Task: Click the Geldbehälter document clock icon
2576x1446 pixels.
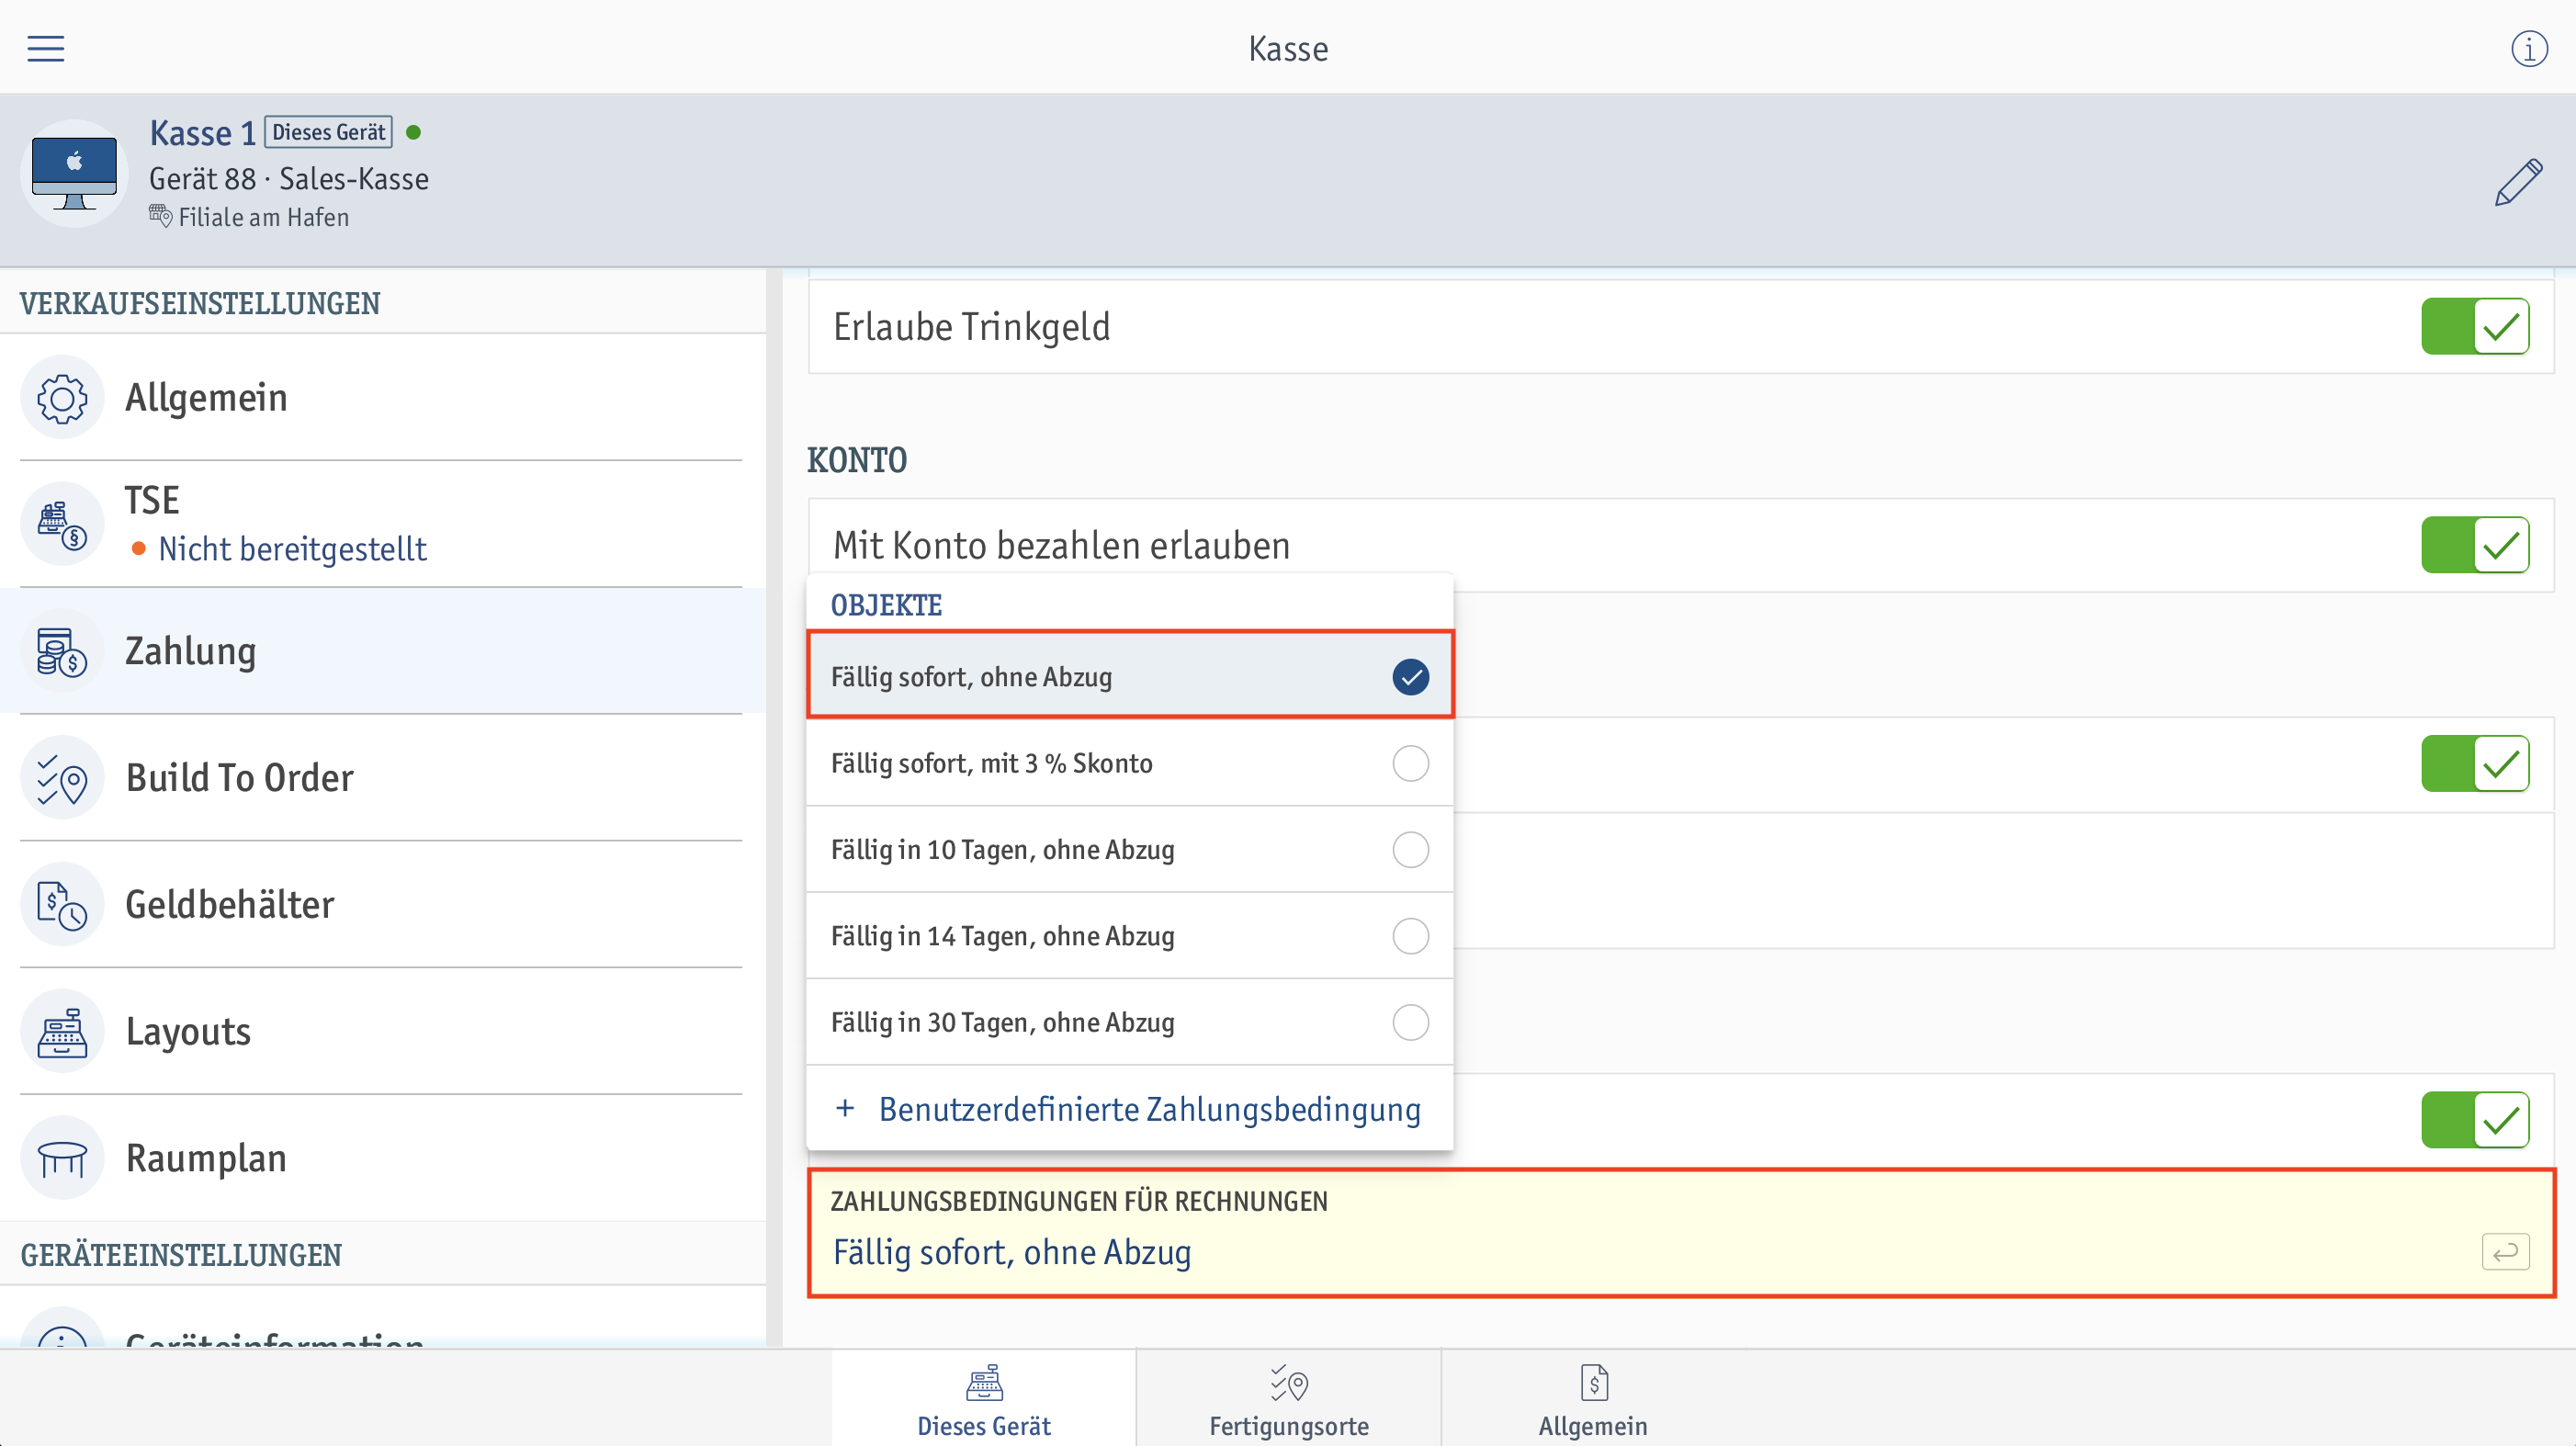Action: pos(62,905)
